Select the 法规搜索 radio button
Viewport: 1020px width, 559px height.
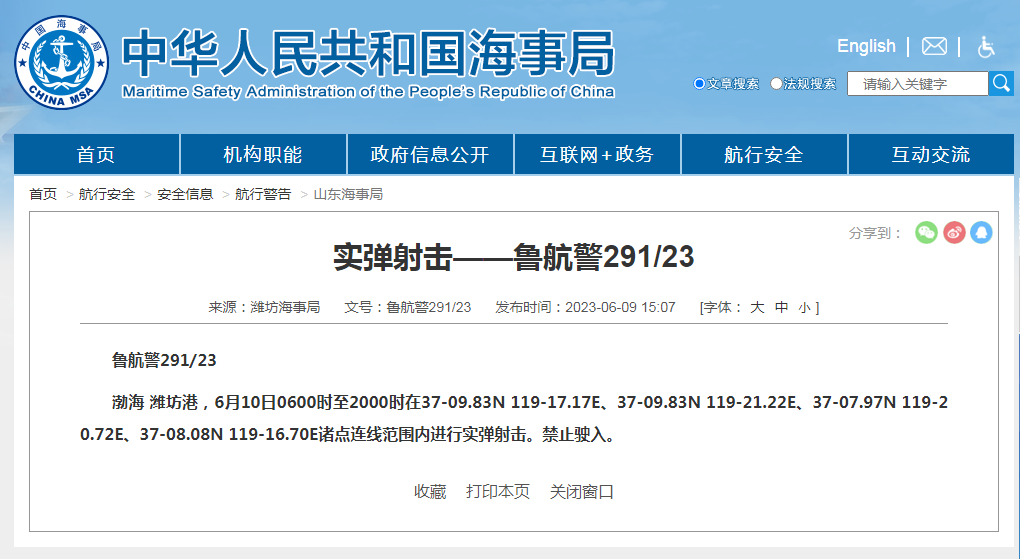[776, 83]
